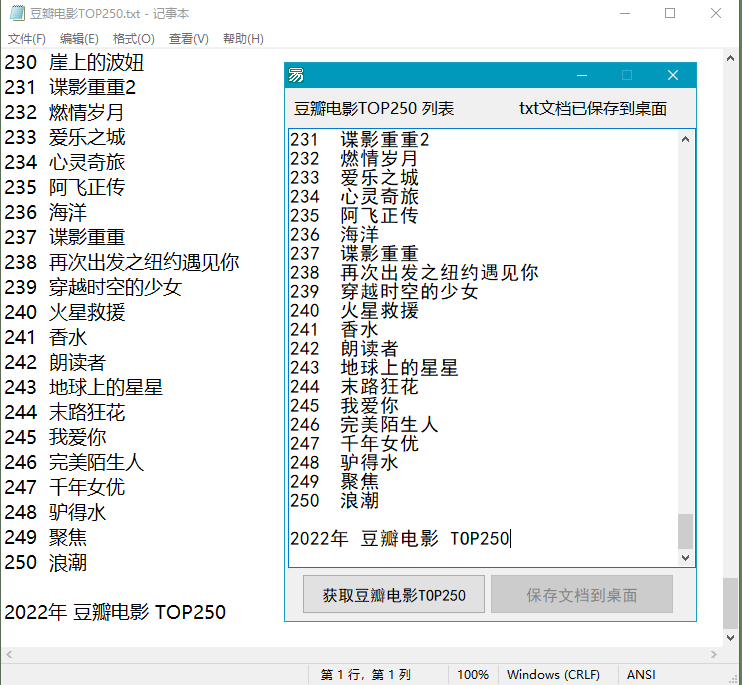The height and width of the screenshot is (685, 742).
Task: Click popup list row 233 爱乐之城
Action: pyautogui.click(x=354, y=178)
